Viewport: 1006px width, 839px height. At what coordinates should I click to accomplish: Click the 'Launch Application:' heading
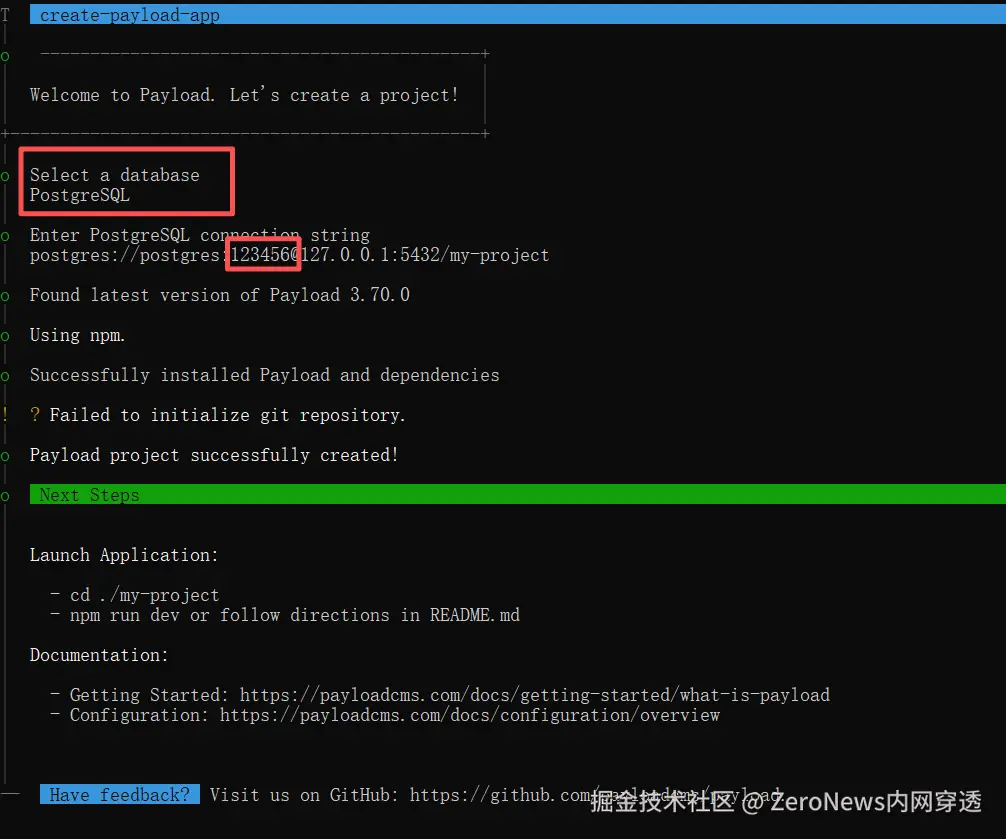tap(124, 555)
